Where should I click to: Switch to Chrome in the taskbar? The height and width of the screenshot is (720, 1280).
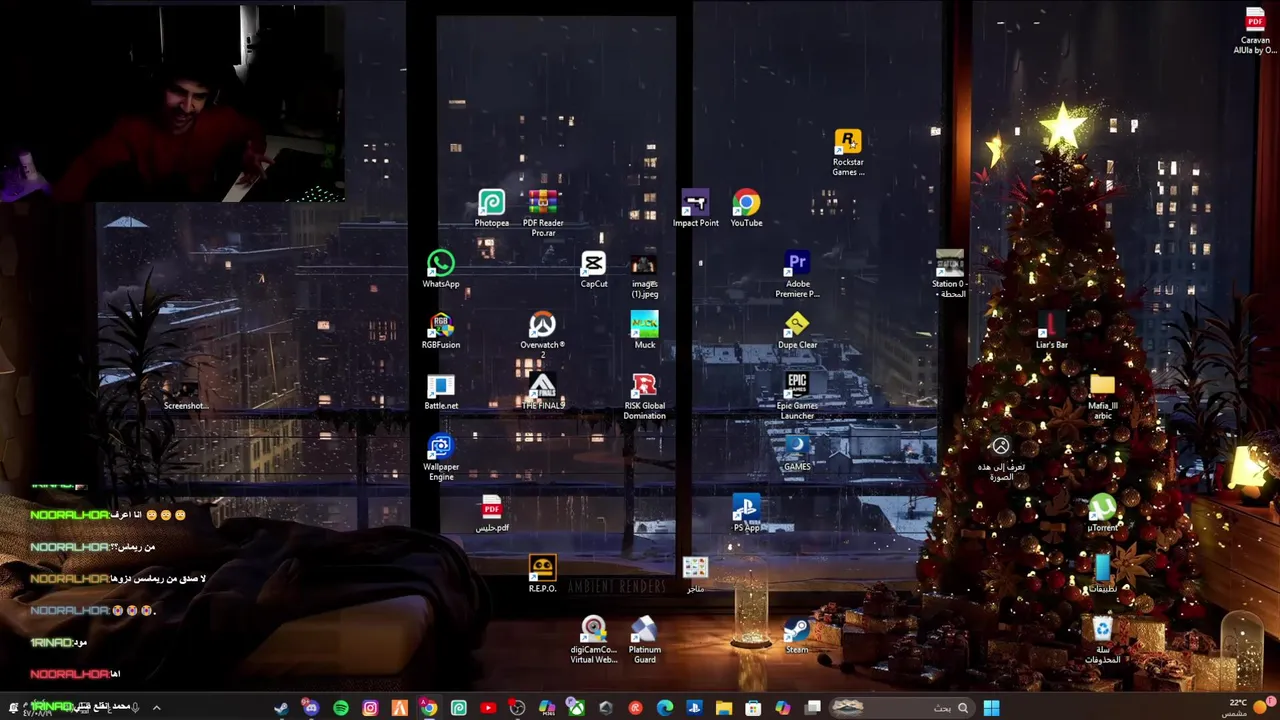(429, 708)
